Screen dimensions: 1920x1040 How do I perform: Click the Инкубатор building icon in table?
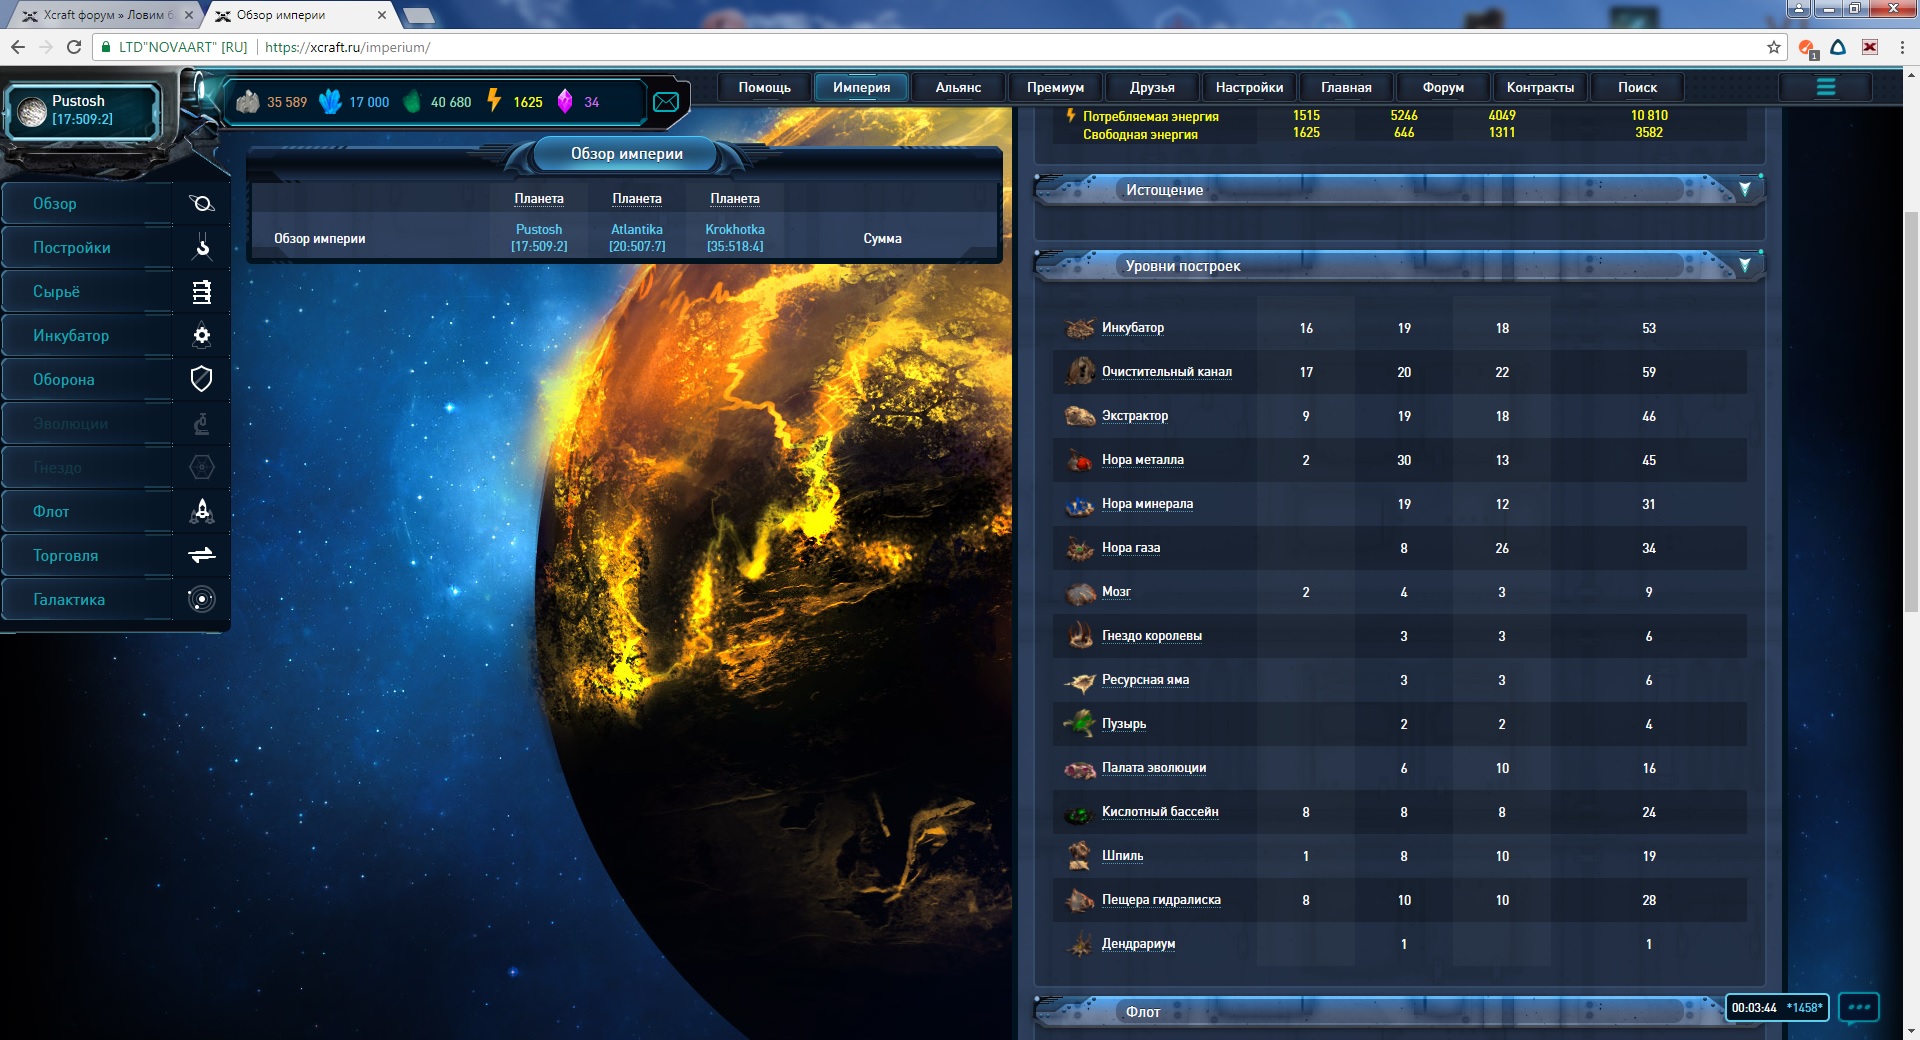point(1080,328)
